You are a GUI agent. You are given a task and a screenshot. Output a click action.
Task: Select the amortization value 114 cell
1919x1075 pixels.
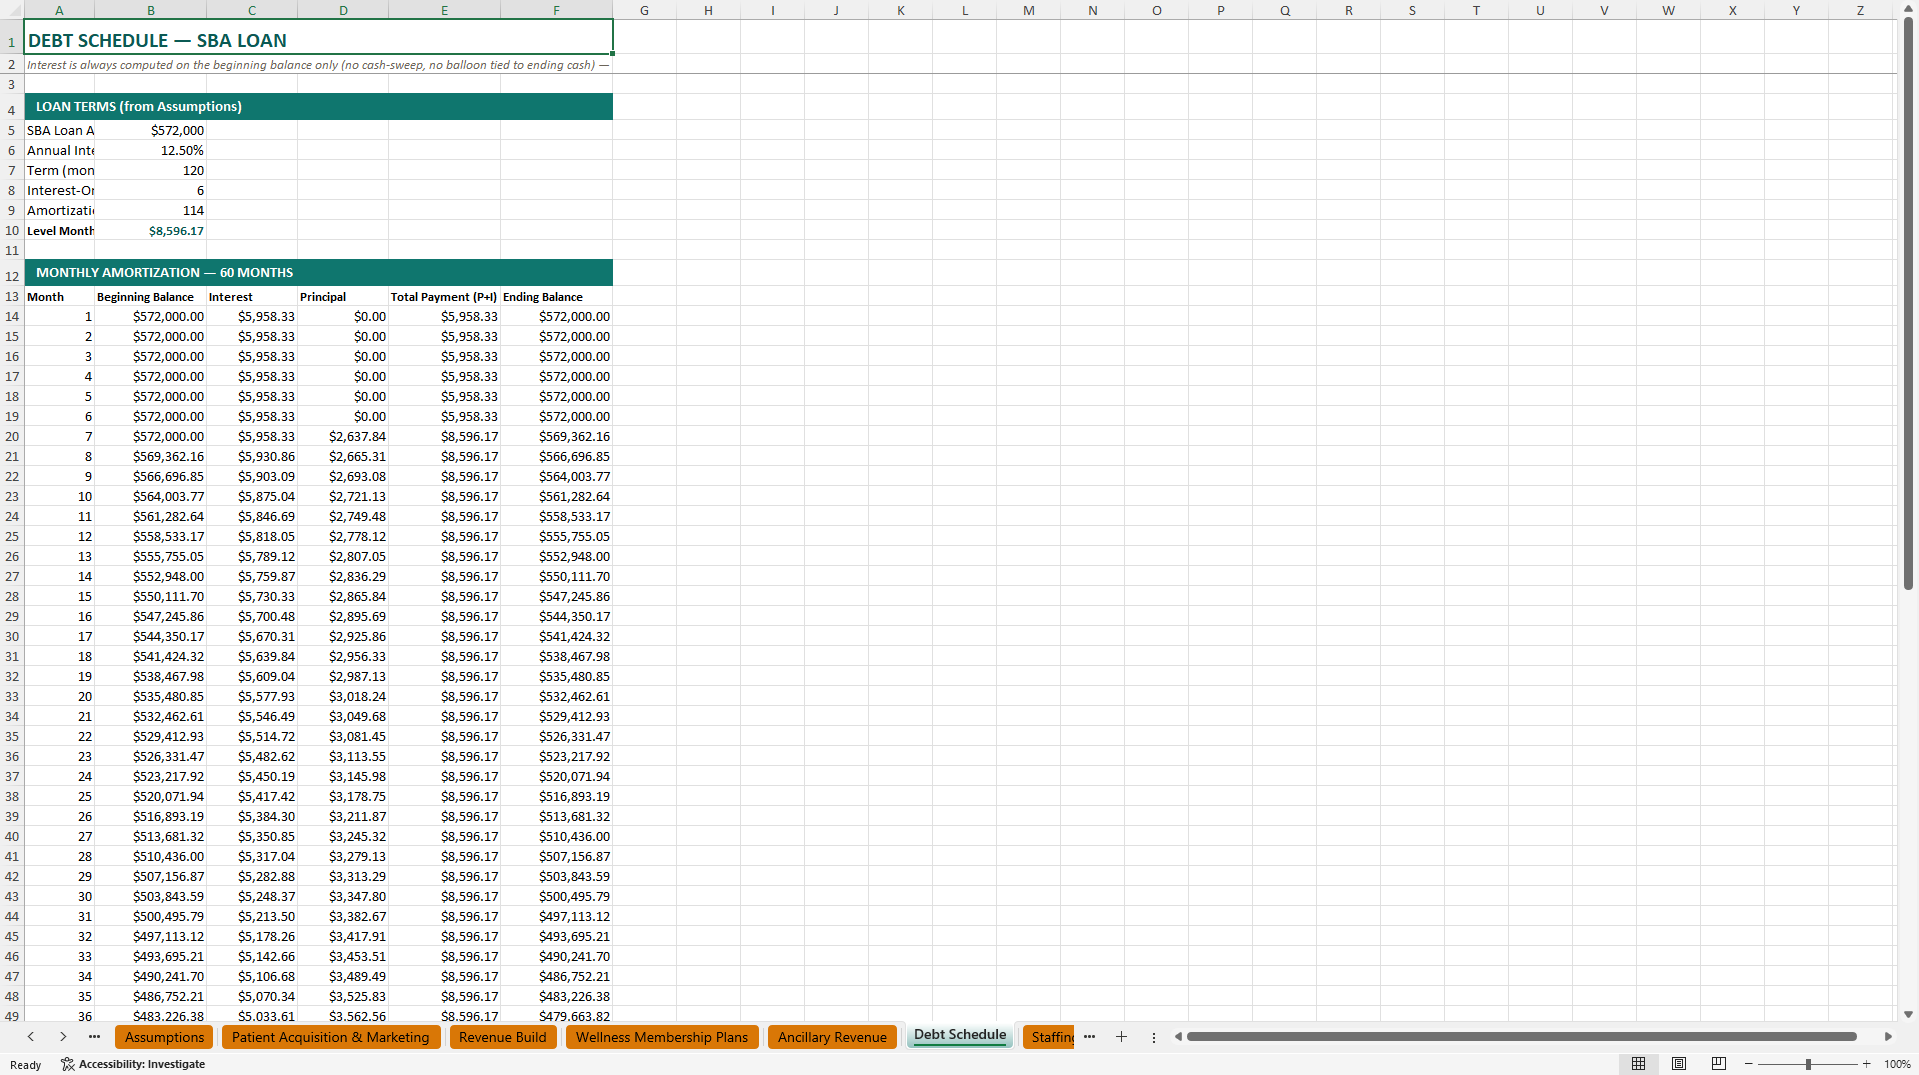151,210
